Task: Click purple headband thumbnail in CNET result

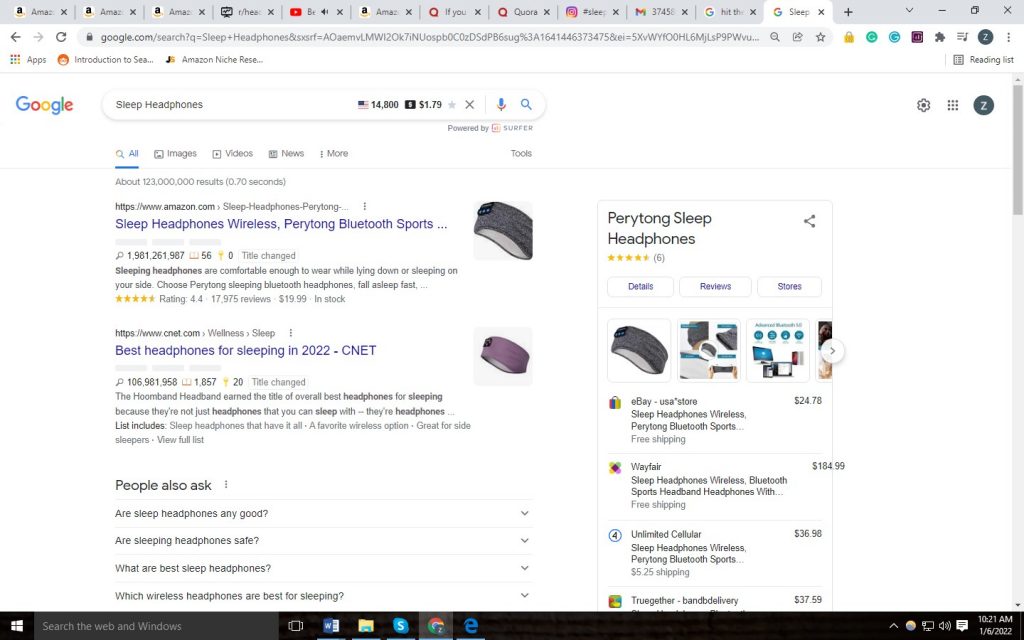Action: 503,356
